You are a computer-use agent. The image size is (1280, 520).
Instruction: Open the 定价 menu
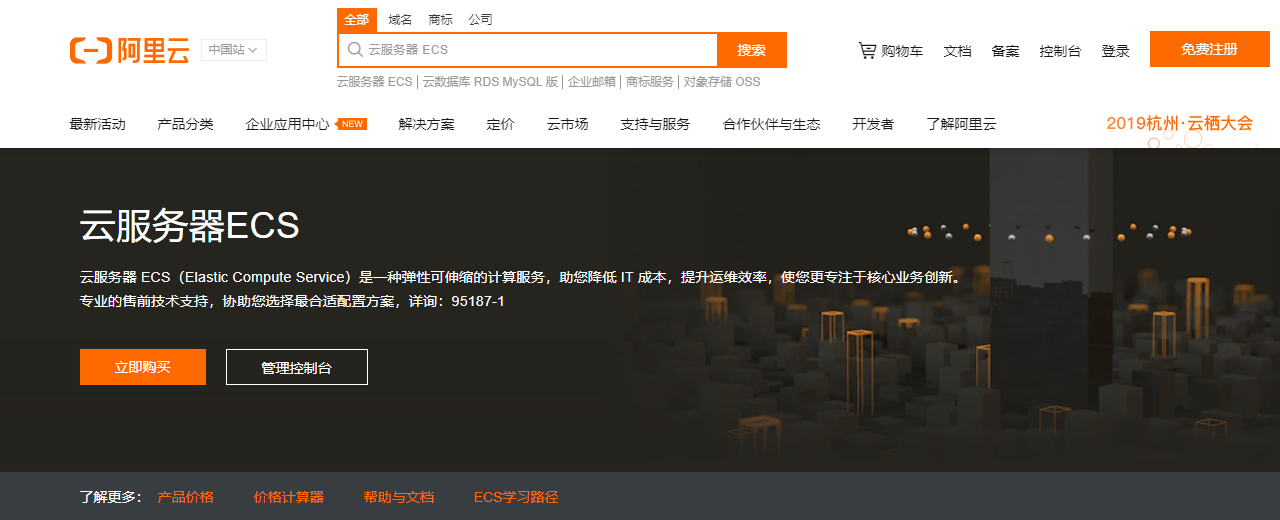point(500,124)
